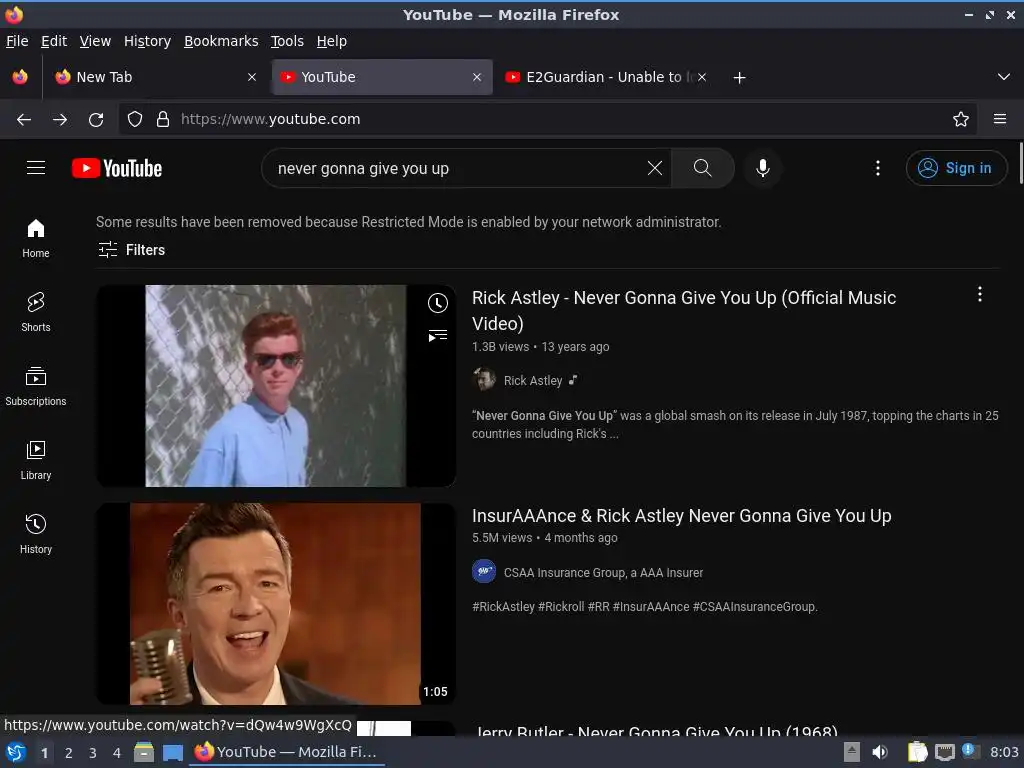
Task: Go back to the previous page
Action: pos(24,120)
